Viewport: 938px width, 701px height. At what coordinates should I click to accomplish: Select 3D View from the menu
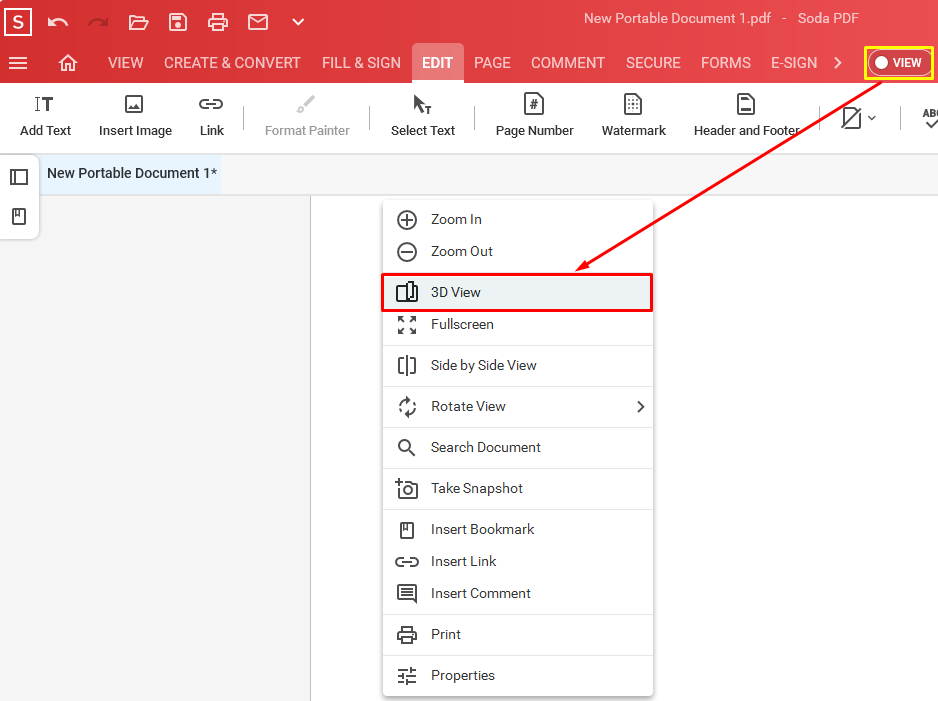tap(517, 291)
